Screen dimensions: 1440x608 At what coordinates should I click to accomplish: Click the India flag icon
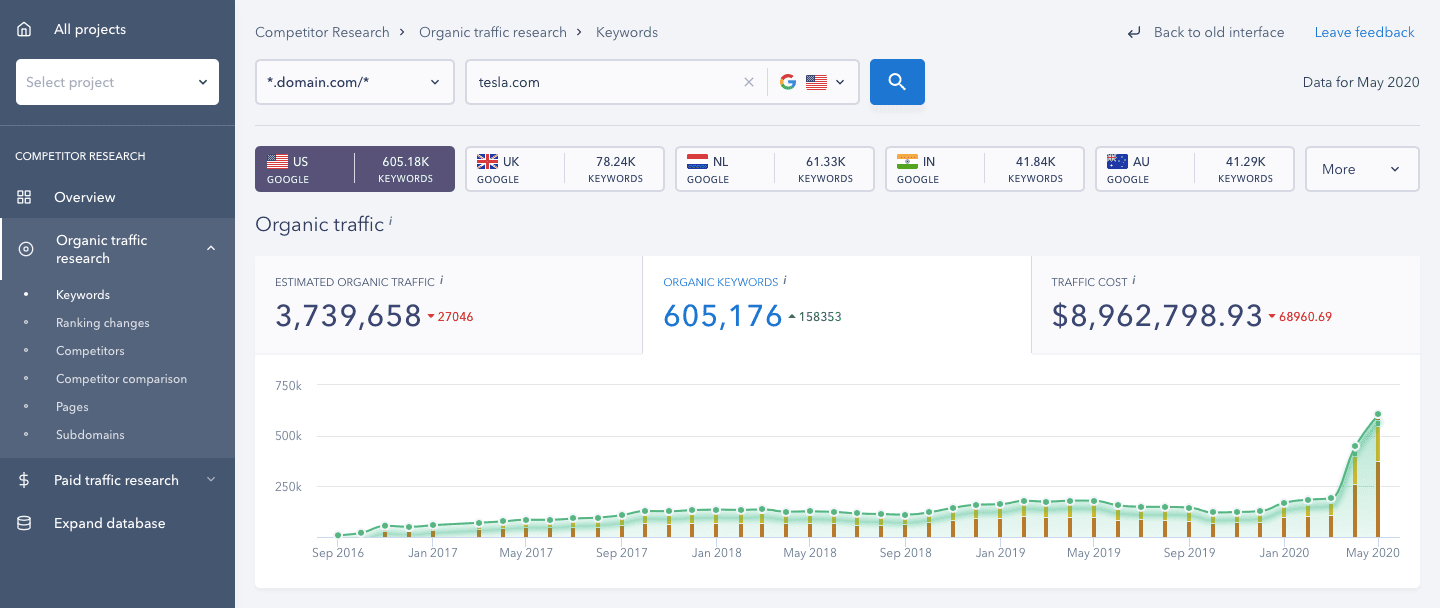(907, 161)
